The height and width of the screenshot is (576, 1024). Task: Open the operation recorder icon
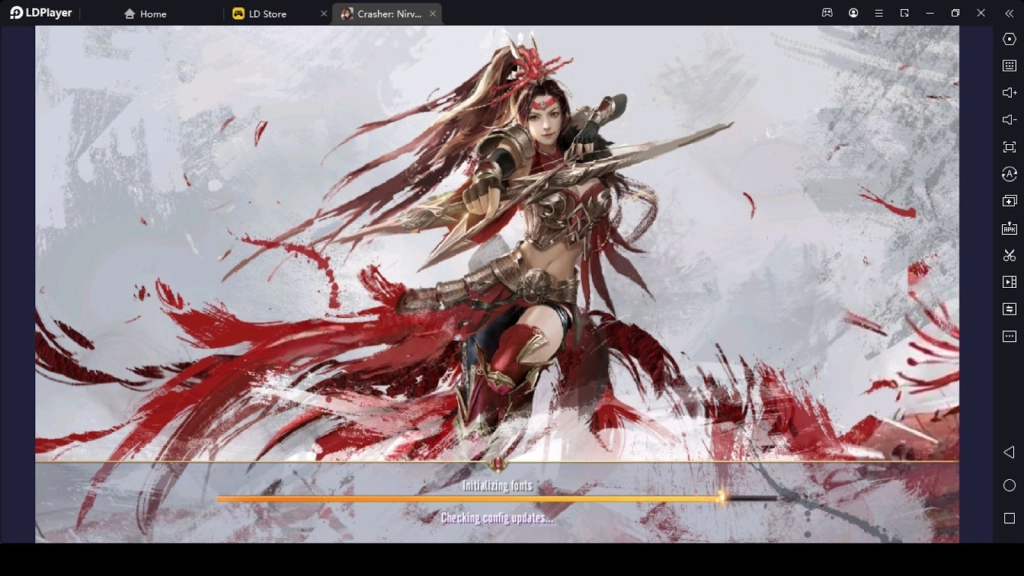click(1009, 174)
